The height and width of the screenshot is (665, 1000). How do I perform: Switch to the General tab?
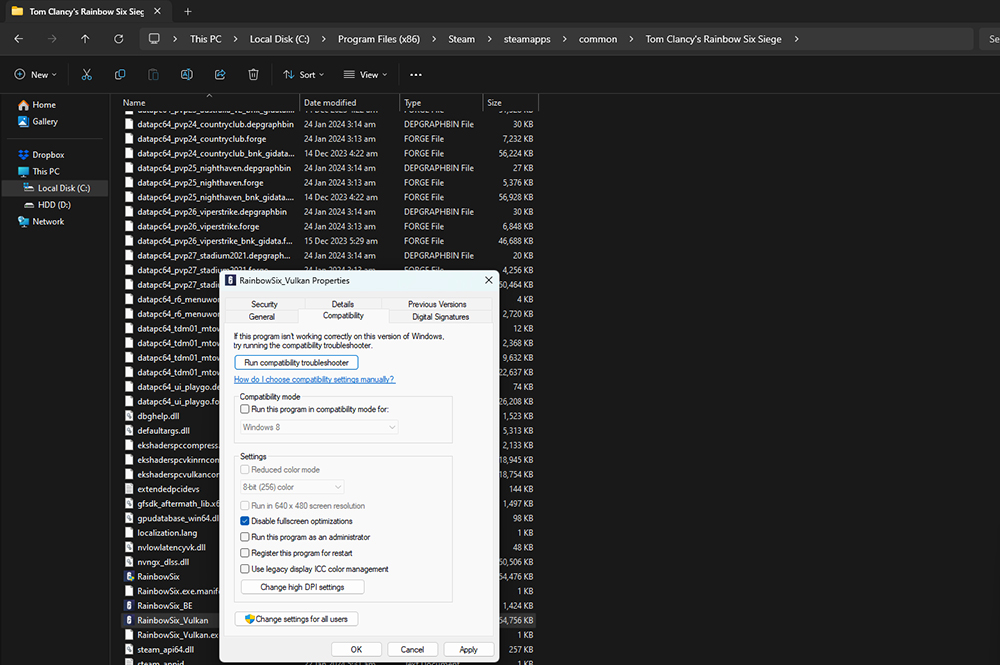261,317
